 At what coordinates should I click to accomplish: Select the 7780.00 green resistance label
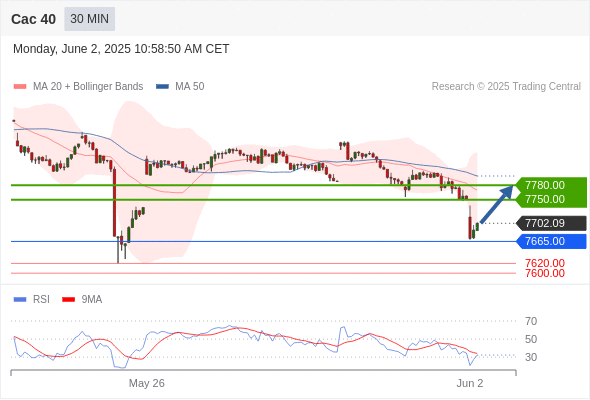(x=551, y=185)
